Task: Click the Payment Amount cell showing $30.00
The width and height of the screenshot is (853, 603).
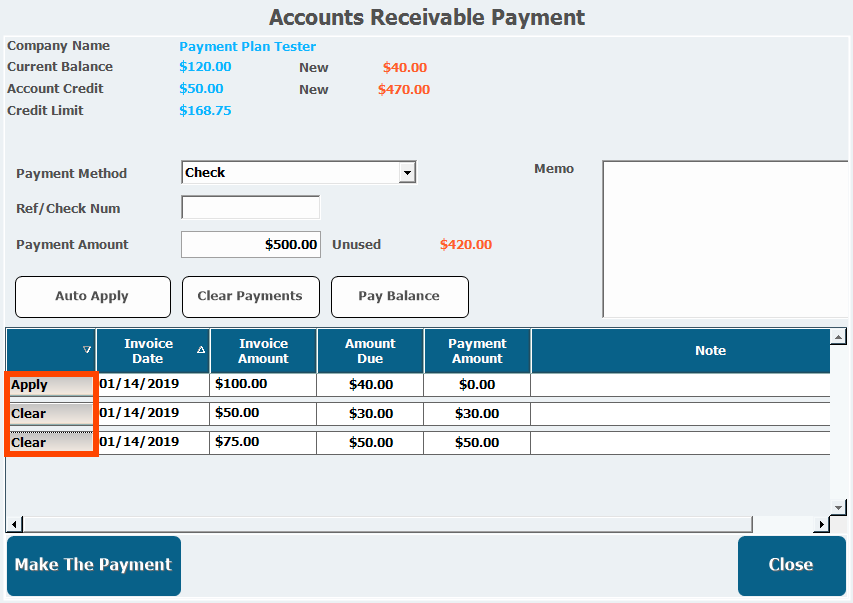Action: click(477, 413)
